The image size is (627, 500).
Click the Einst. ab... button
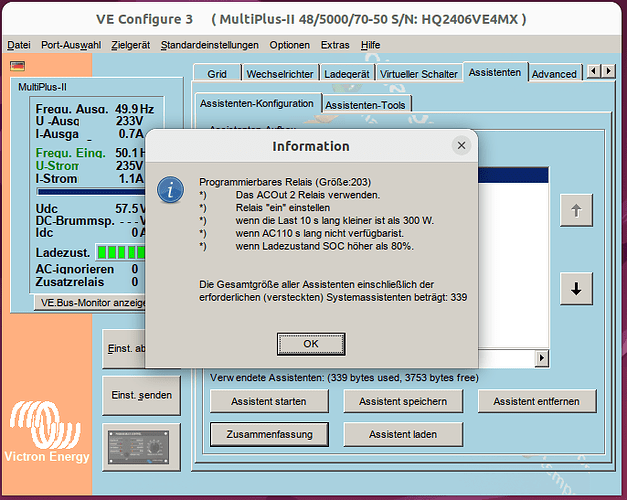[x=124, y=348]
